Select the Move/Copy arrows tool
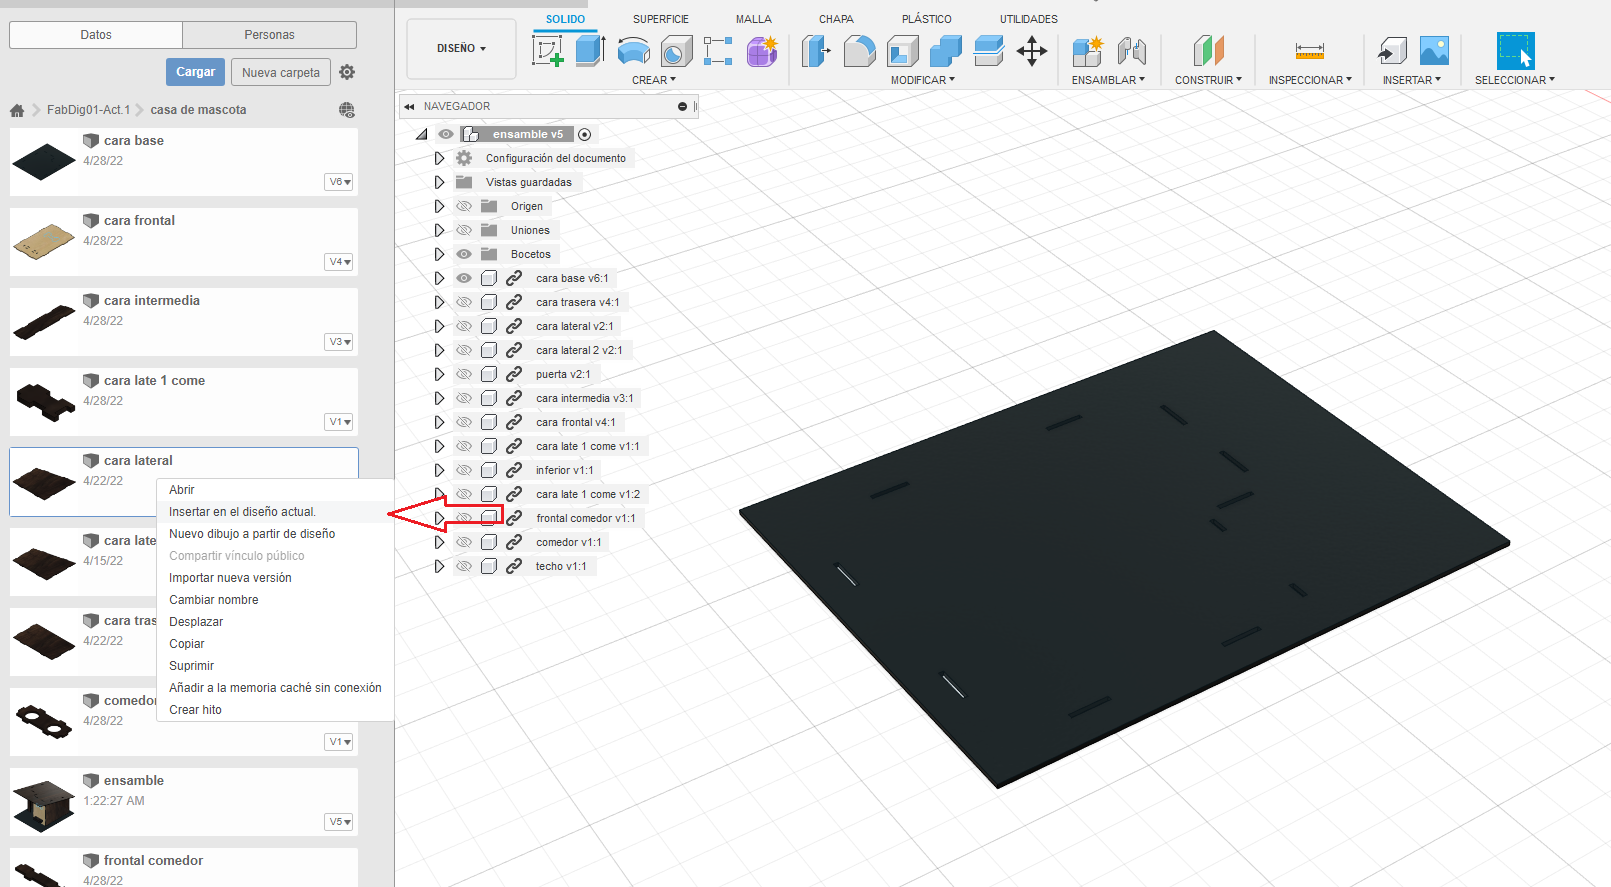 pos(1031,50)
